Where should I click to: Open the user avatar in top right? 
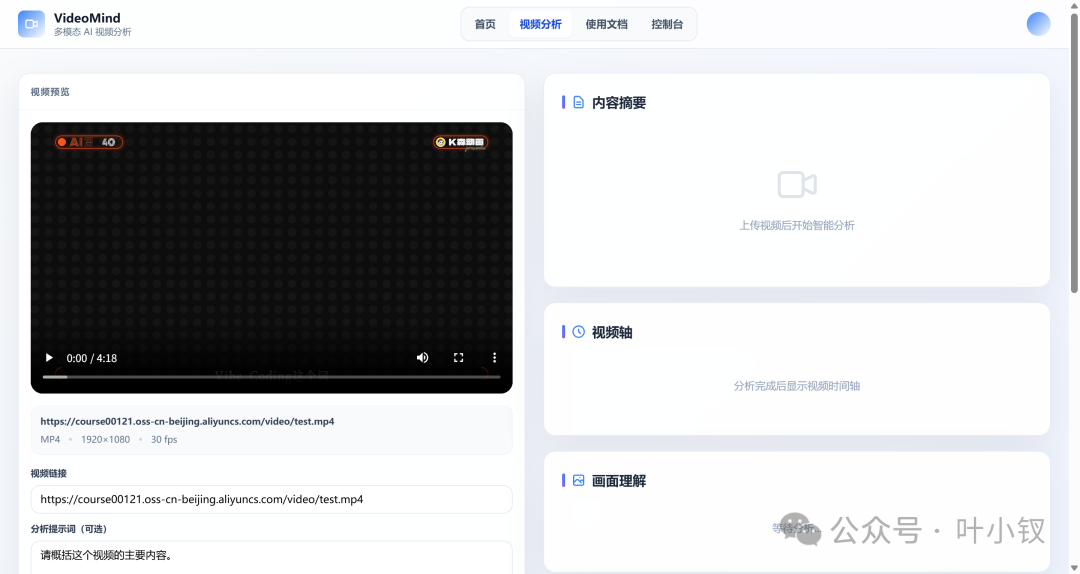click(1038, 24)
